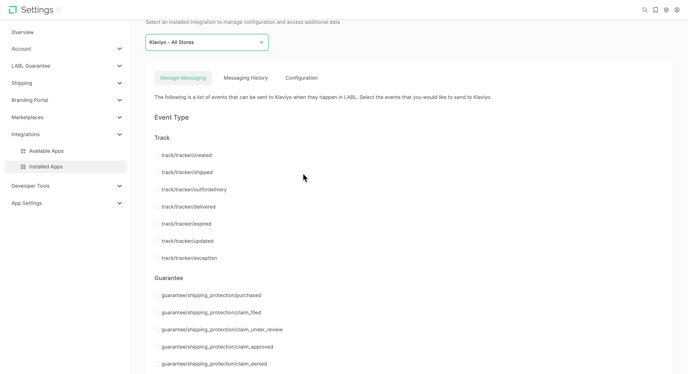Expand the Developer Tools chevron
688x374 pixels.
coord(119,186)
